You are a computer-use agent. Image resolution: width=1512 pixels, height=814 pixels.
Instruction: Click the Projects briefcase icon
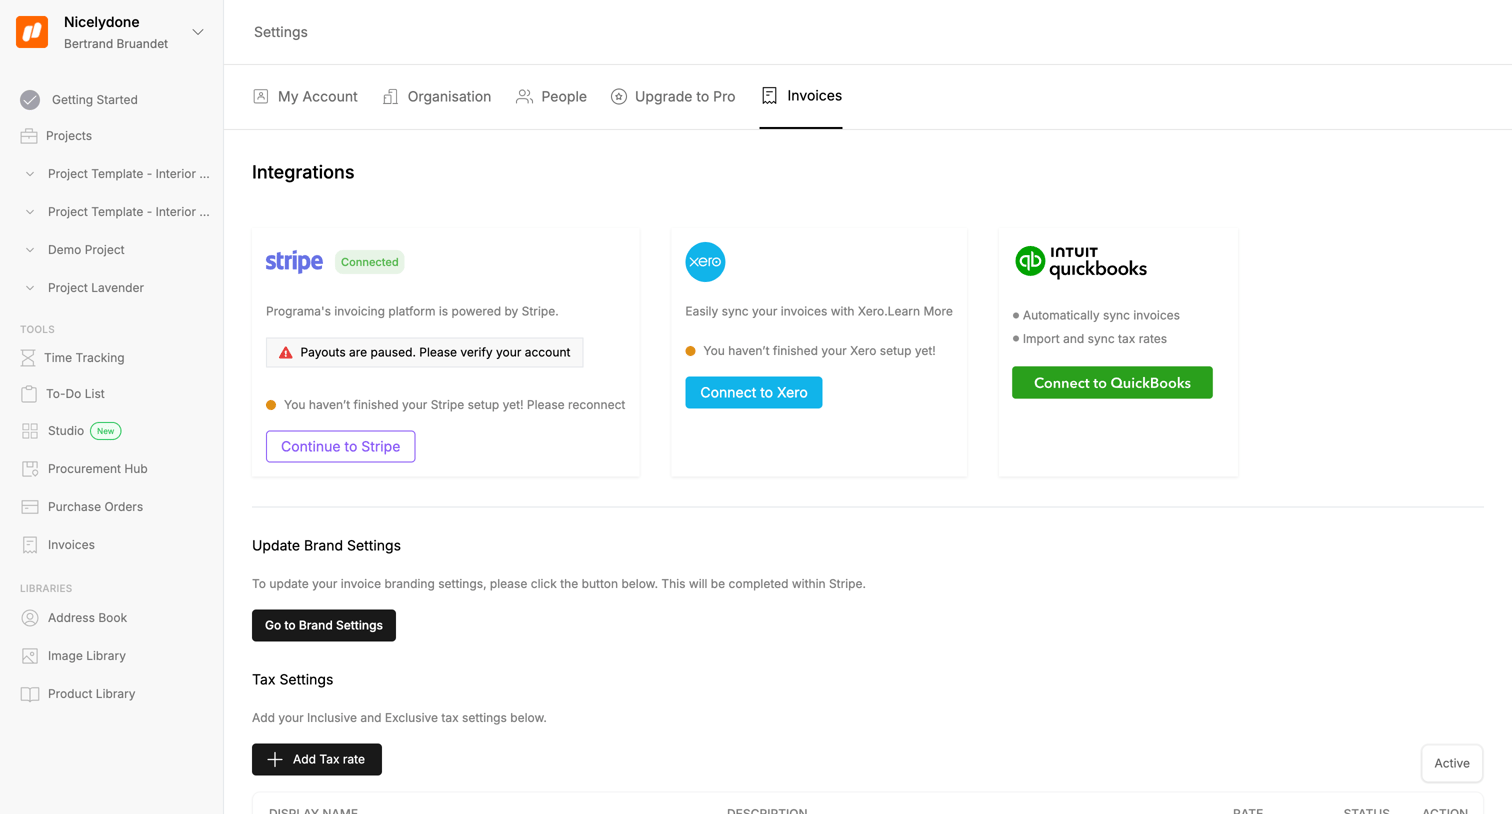click(29, 136)
